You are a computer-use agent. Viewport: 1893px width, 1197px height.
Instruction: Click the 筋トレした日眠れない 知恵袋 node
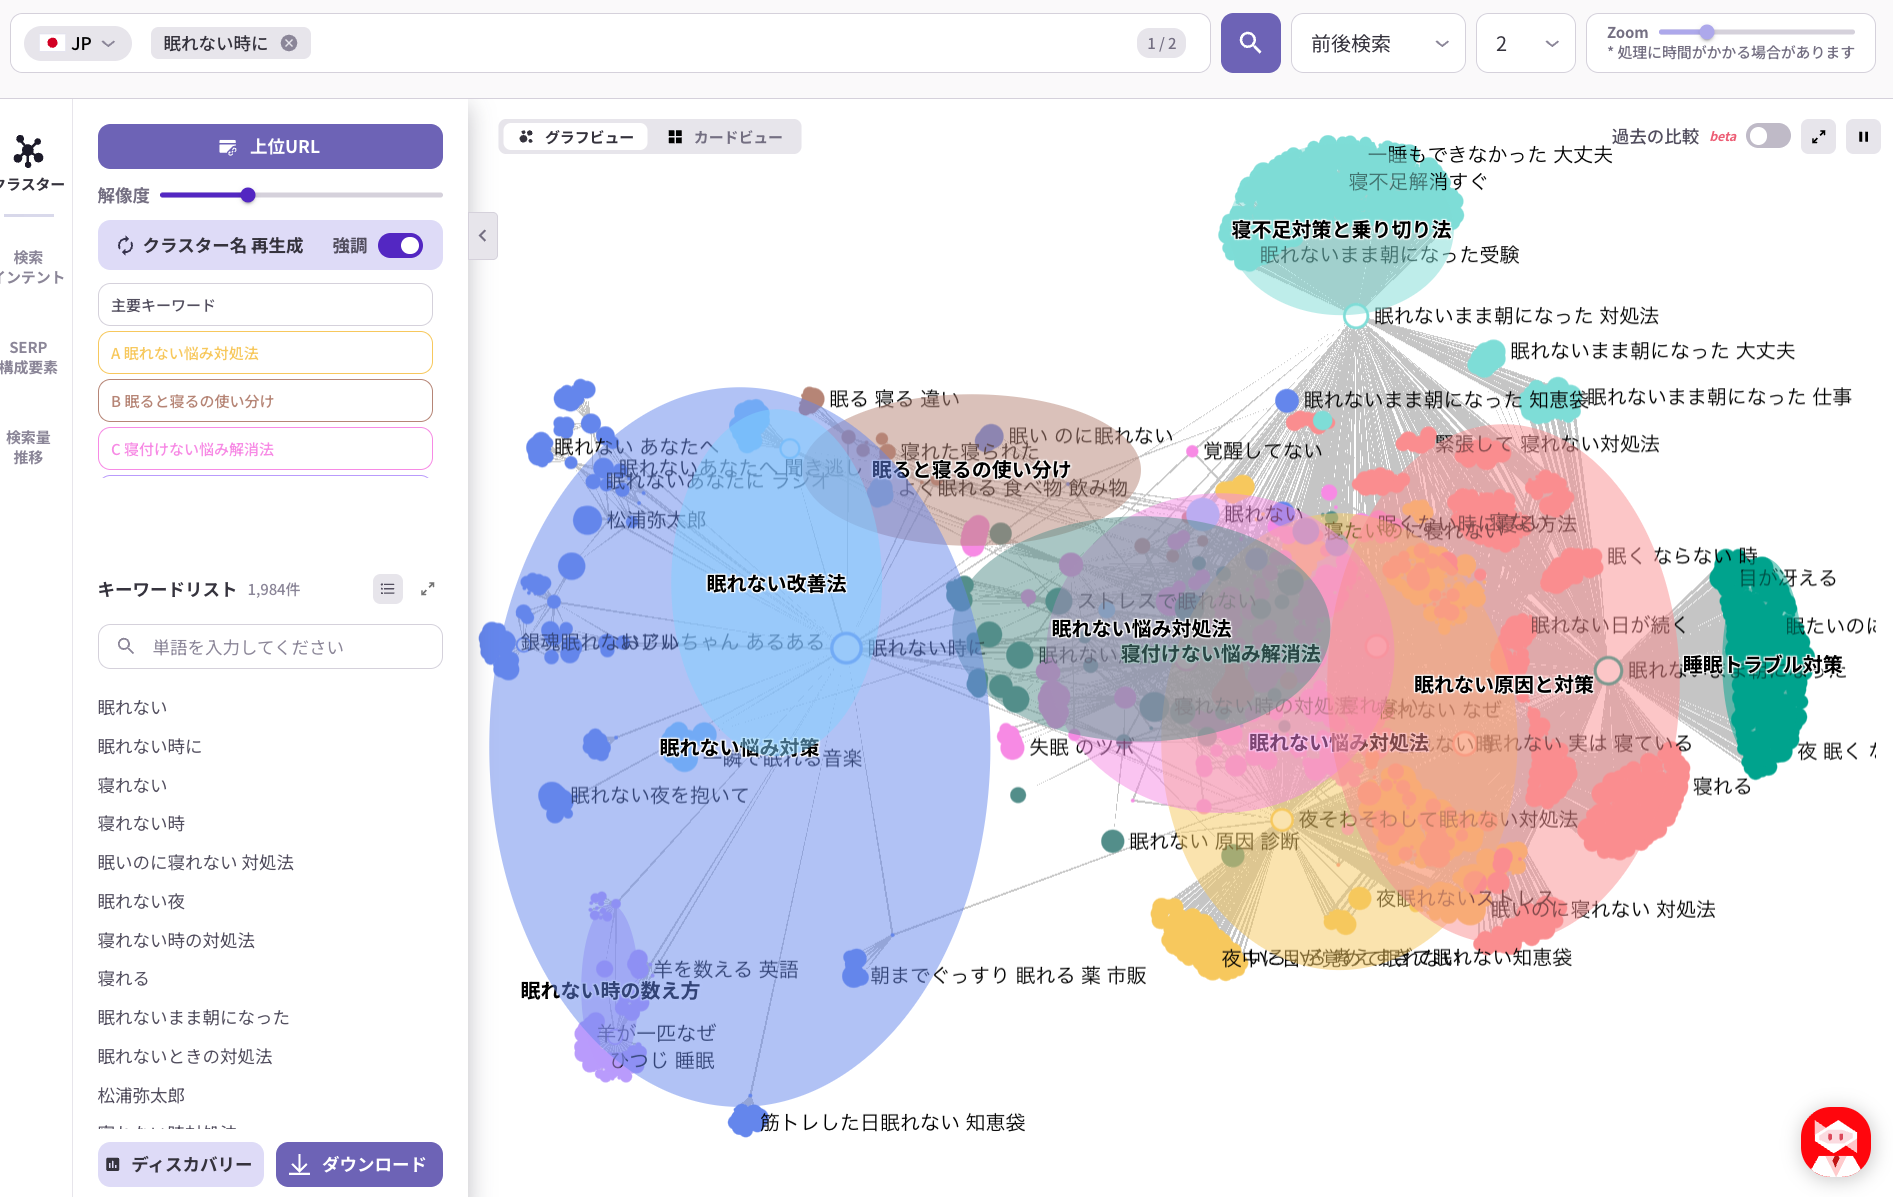(745, 1120)
